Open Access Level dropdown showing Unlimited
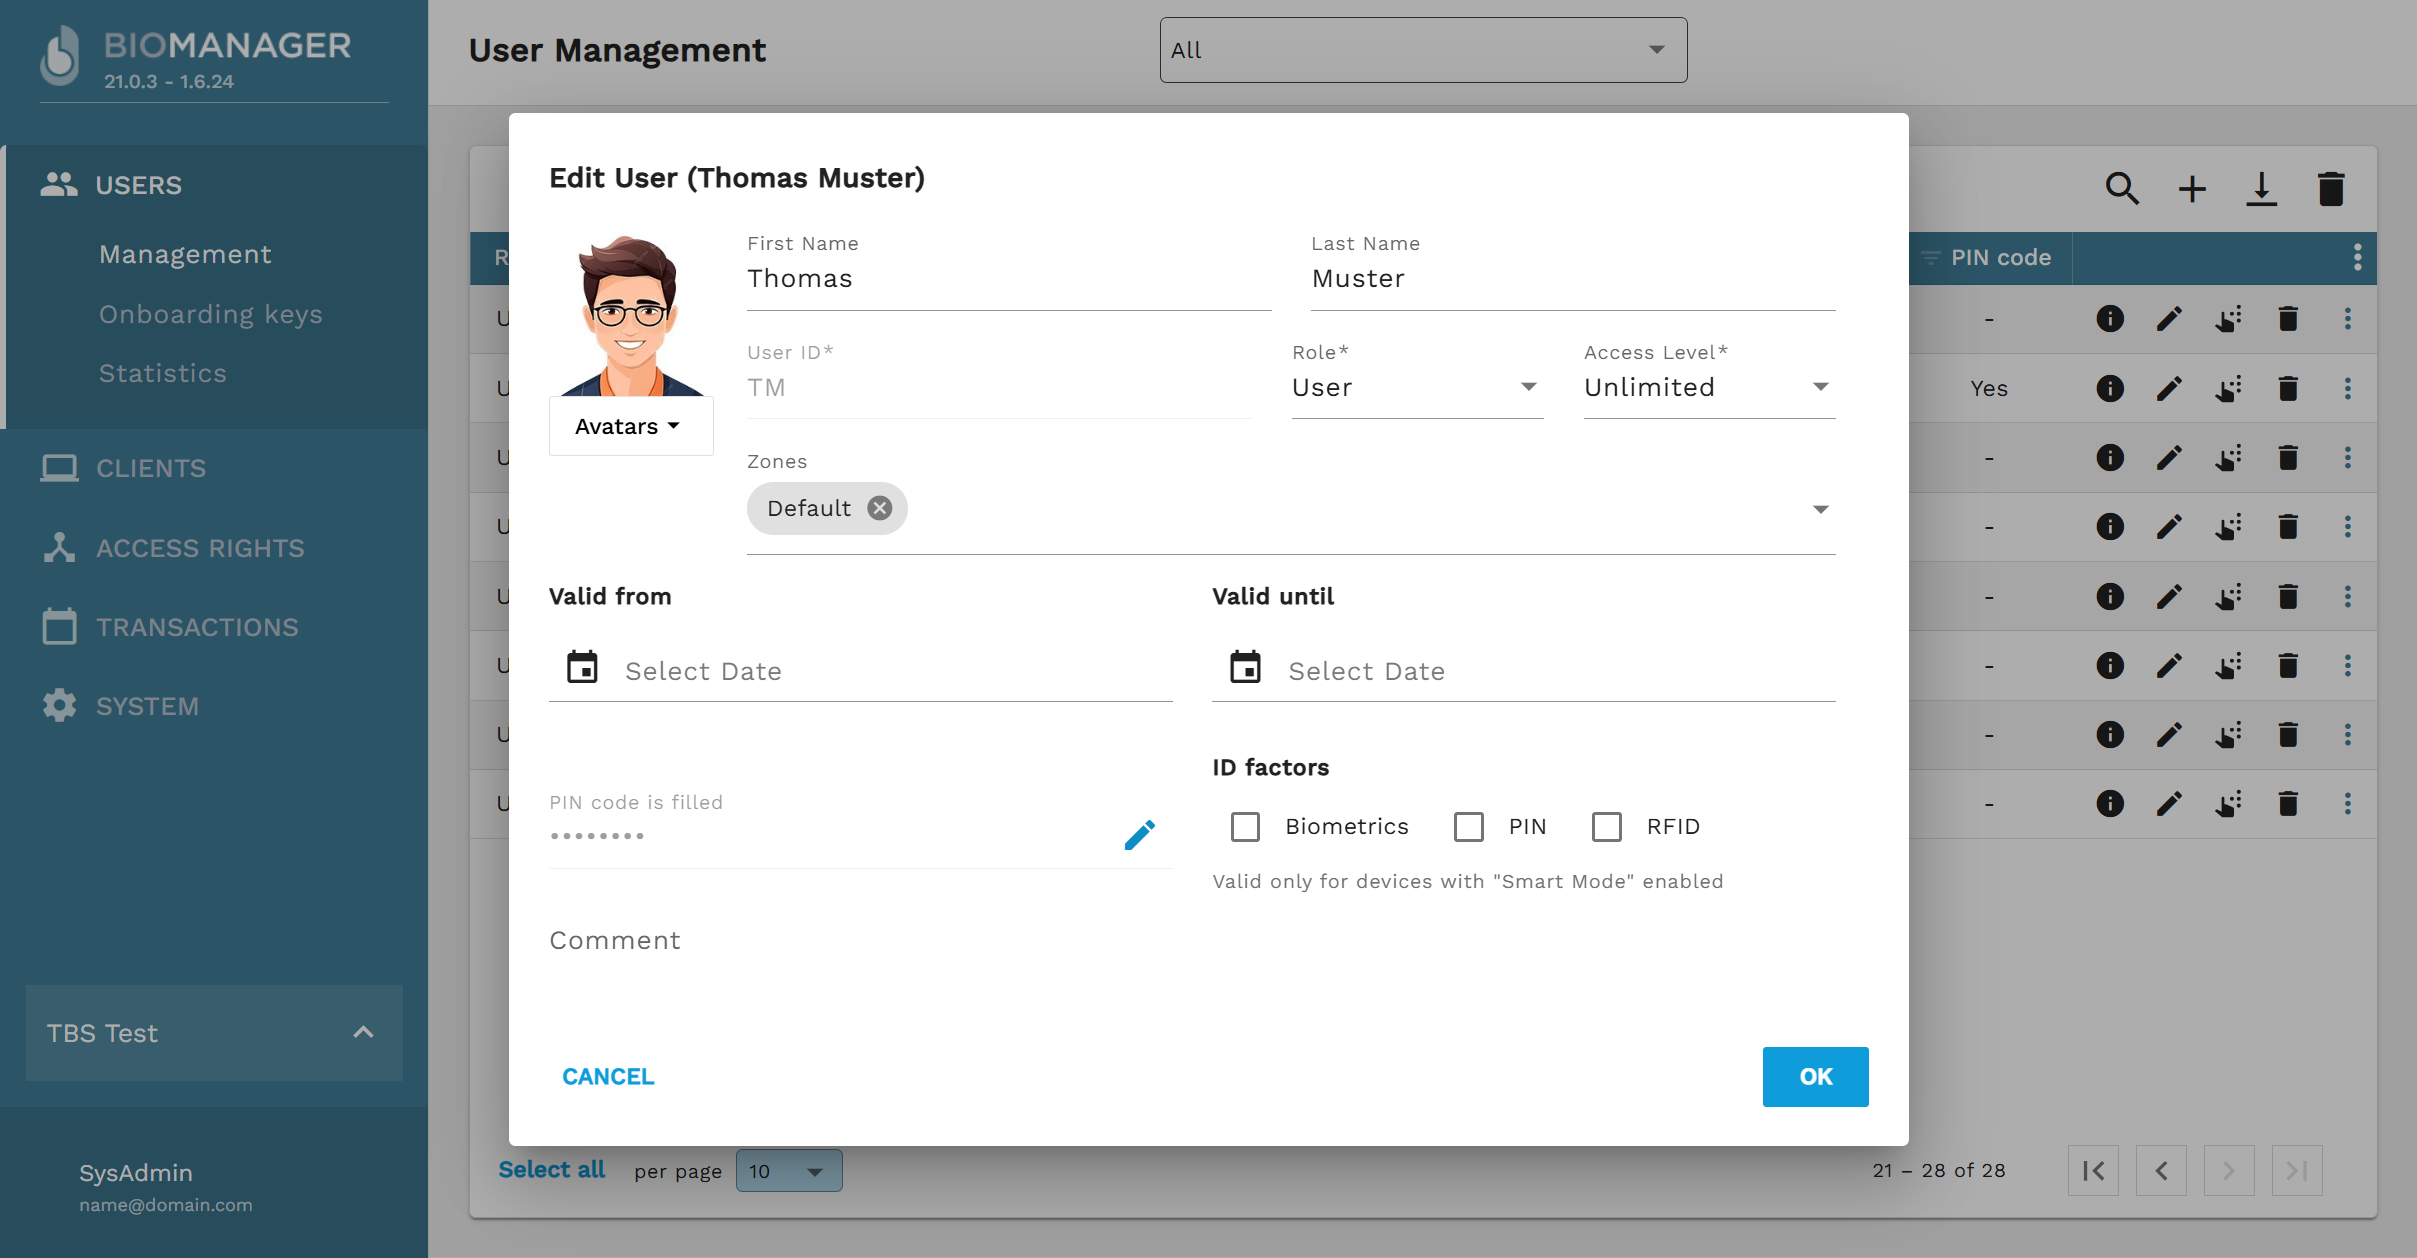Screen dimensions: 2417x1258 coord(1709,387)
